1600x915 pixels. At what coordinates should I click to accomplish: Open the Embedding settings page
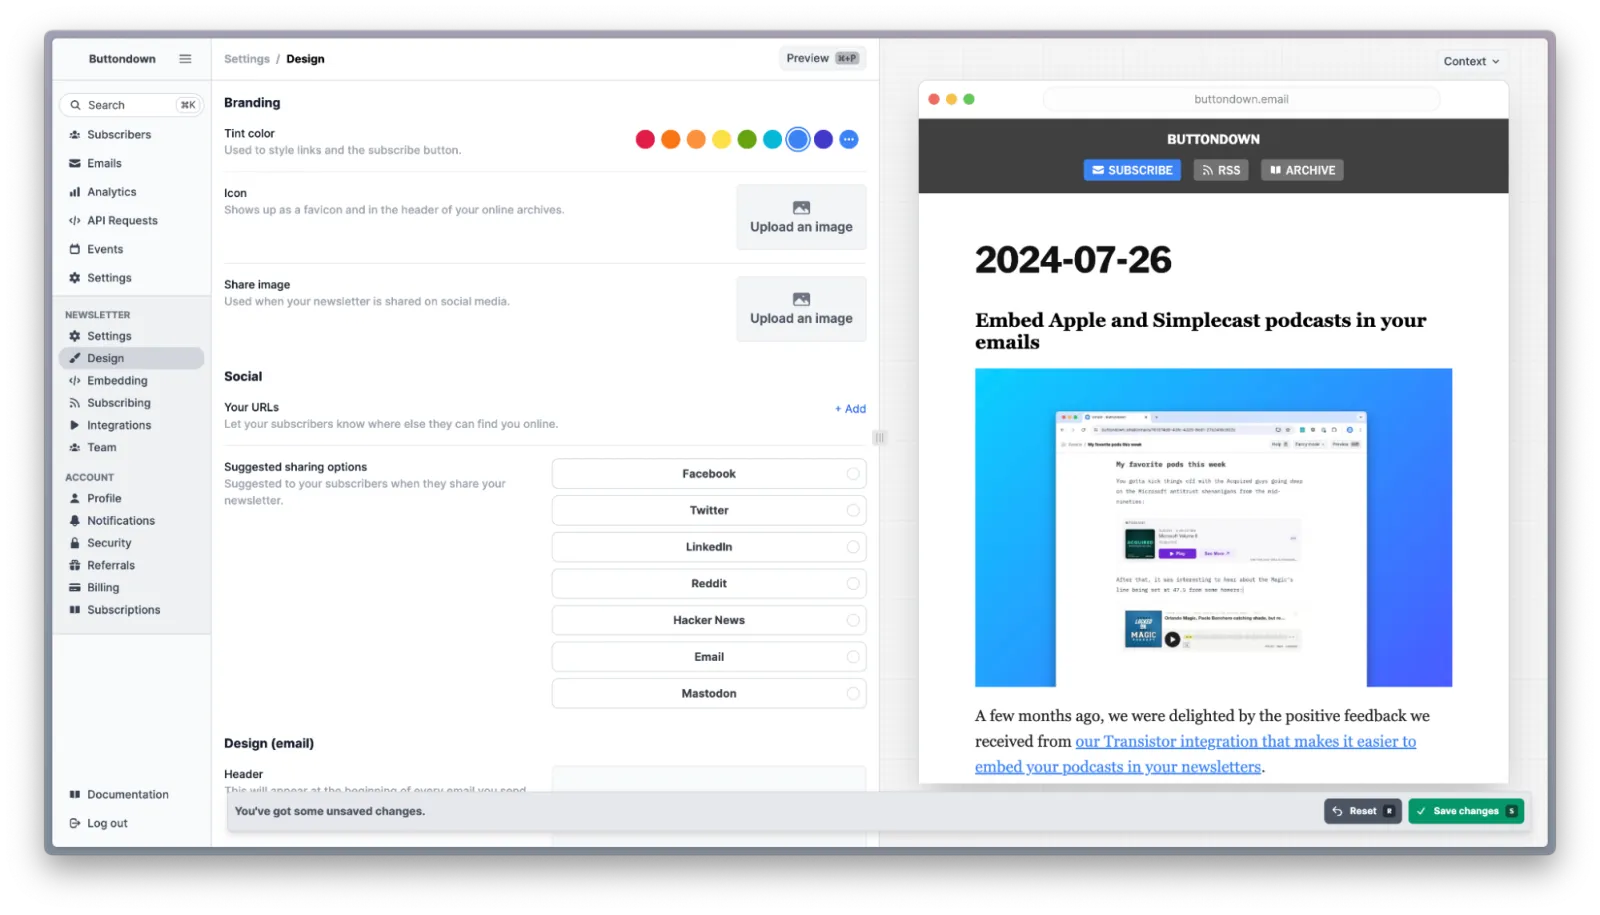coord(116,381)
